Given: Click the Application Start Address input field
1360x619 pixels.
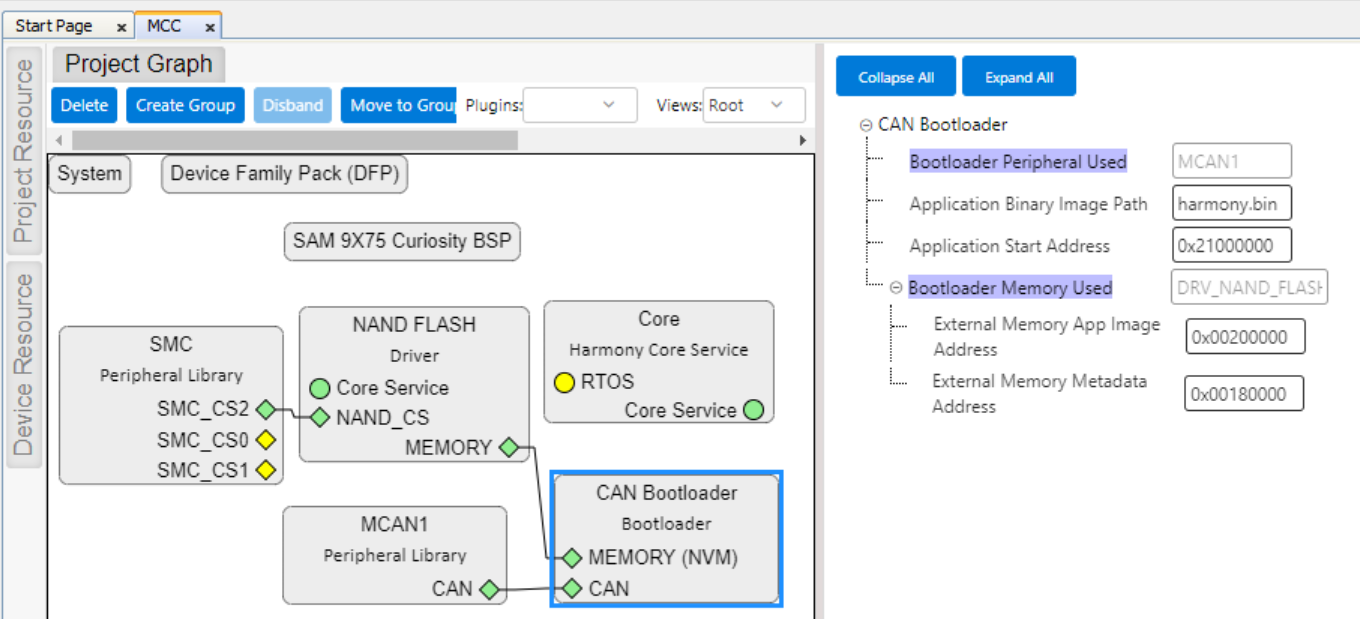Looking at the screenshot, I should click(1231, 244).
